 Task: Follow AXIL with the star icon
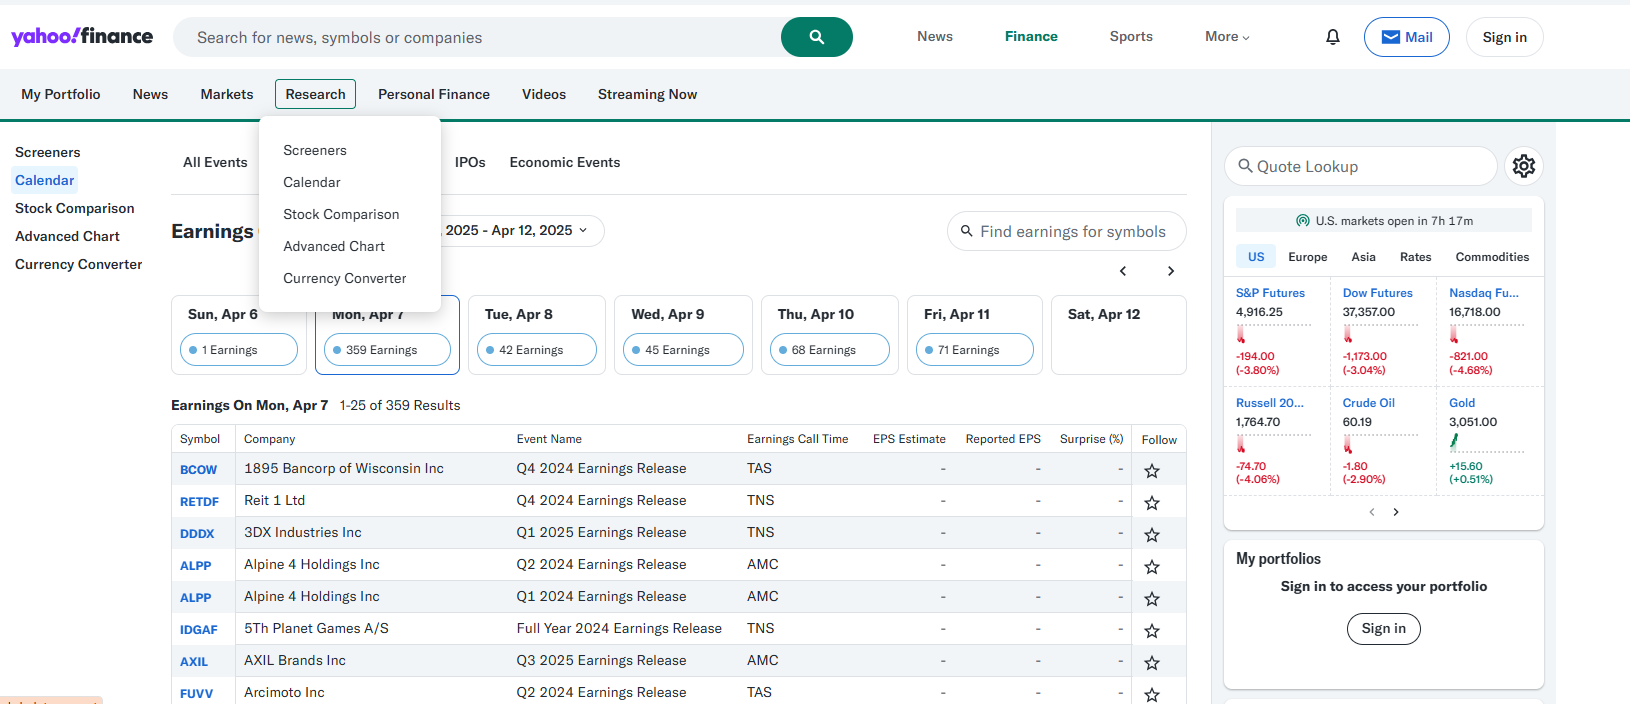tap(1152, 662)
